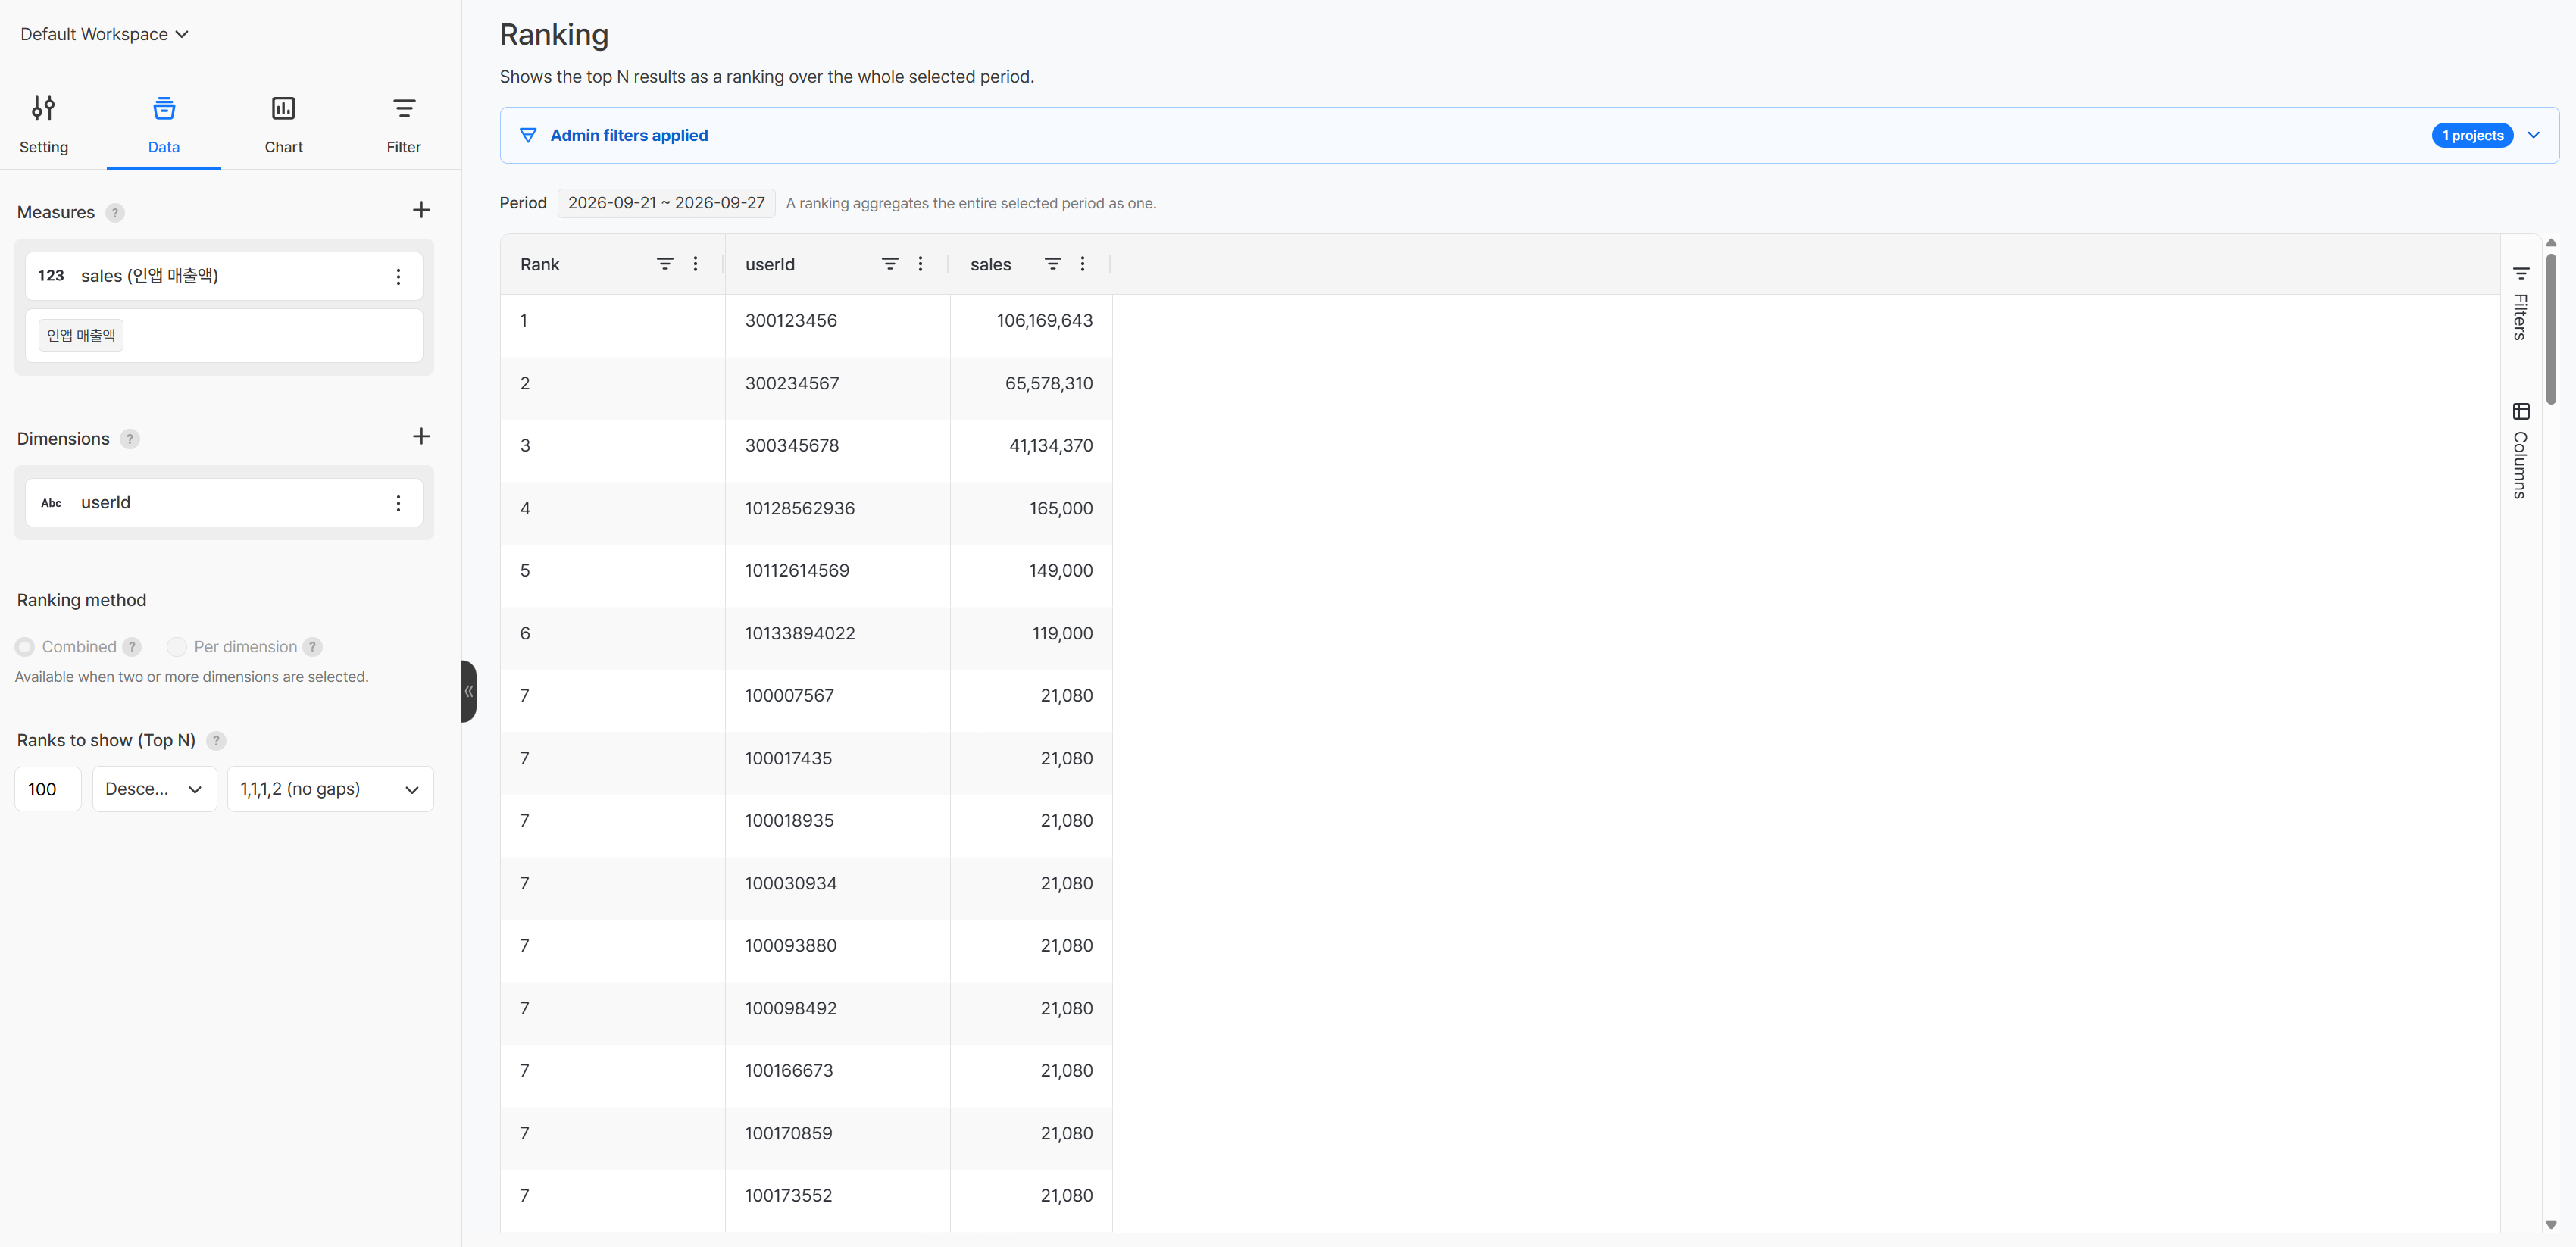Open the userId column menu dots
Image resolution: width=2576 pixels, height=1247 pixels.
(920, 264)
